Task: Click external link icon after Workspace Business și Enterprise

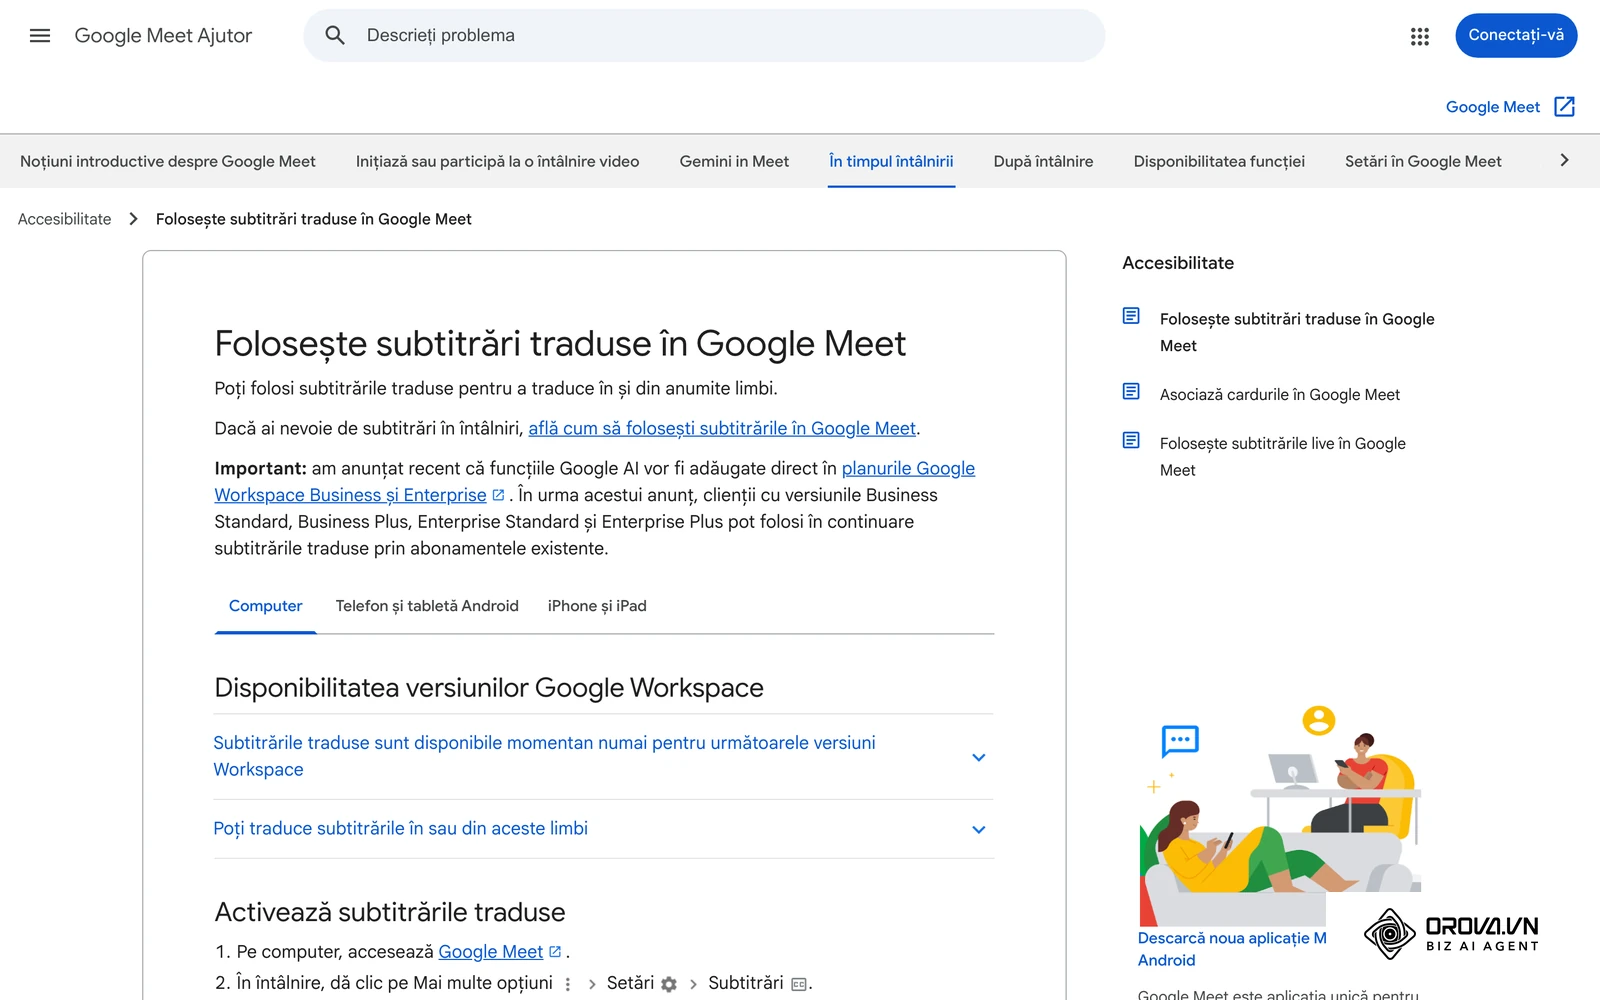Action: (x=498, y=495)
